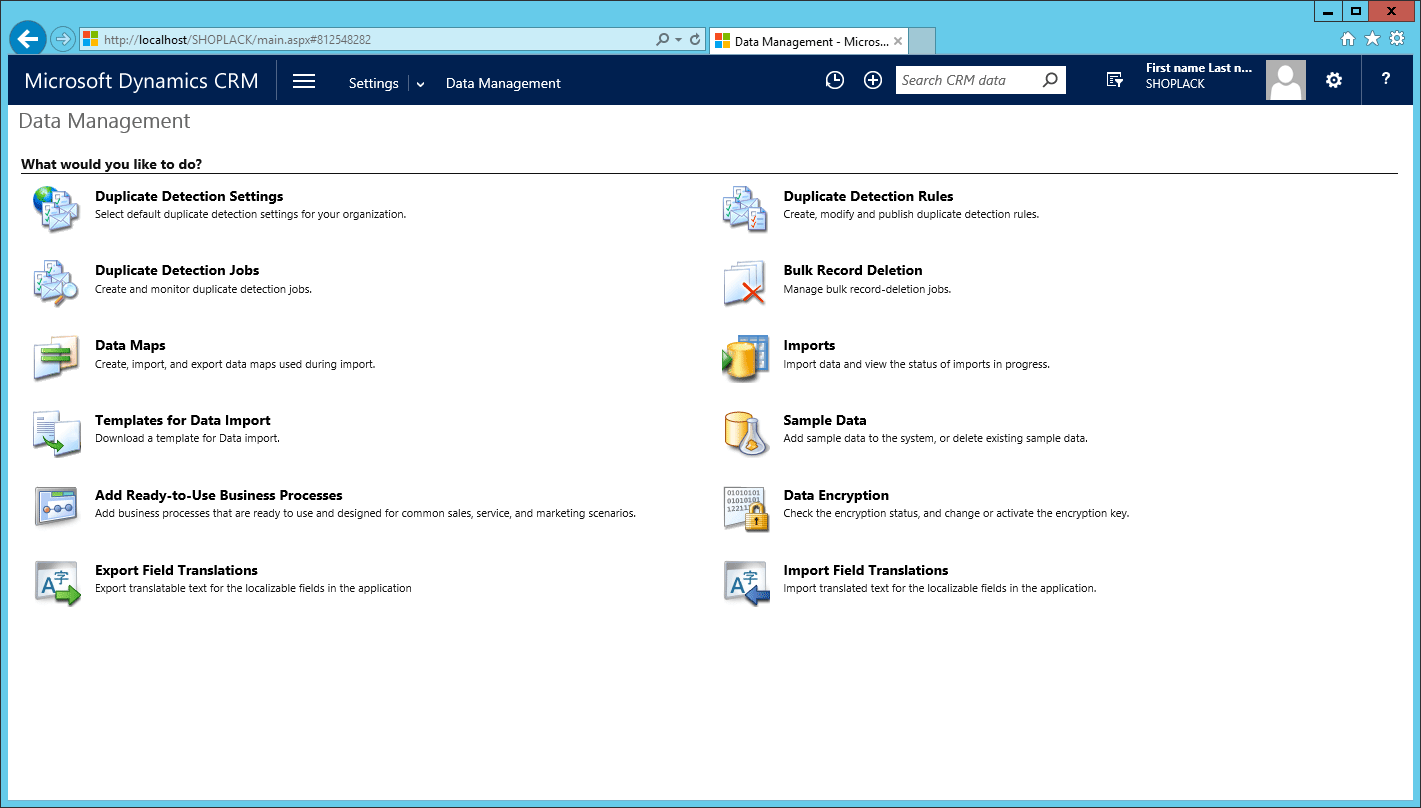
Task: Open the hamburger navigation menu
Action: (x=304, y=81)
